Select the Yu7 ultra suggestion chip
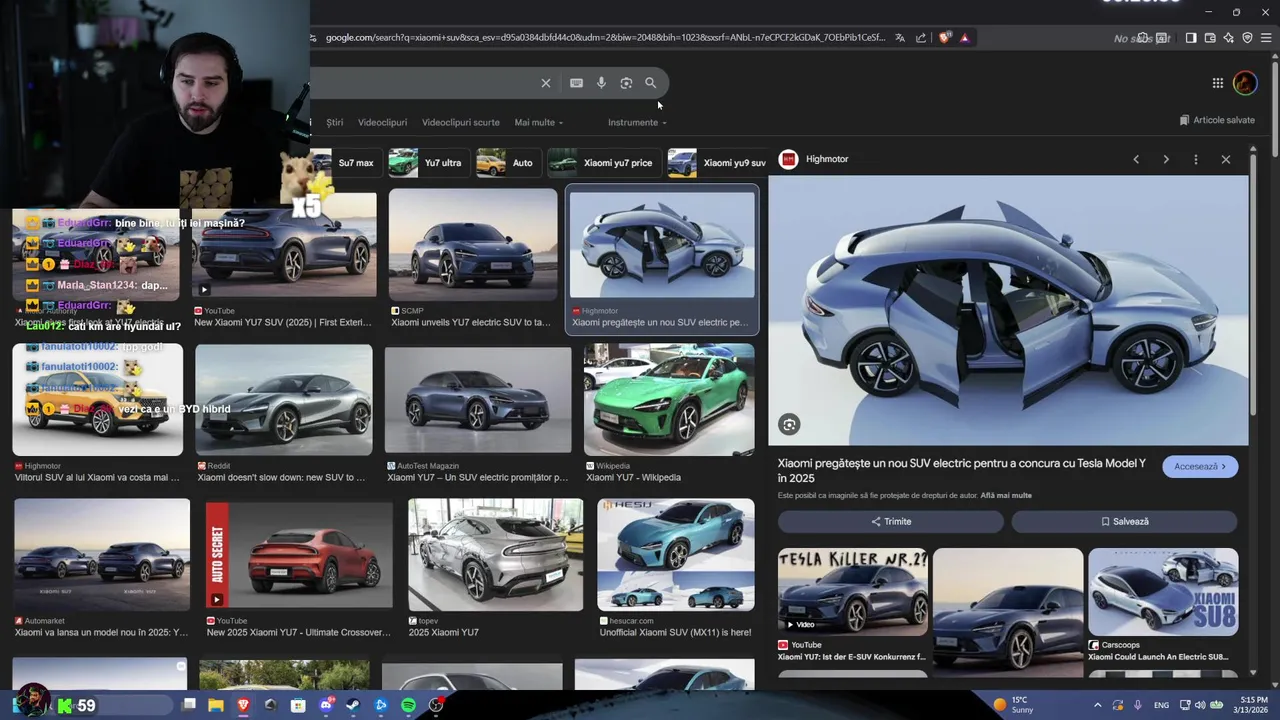1280x720 pixels. [x=427, y=163]
